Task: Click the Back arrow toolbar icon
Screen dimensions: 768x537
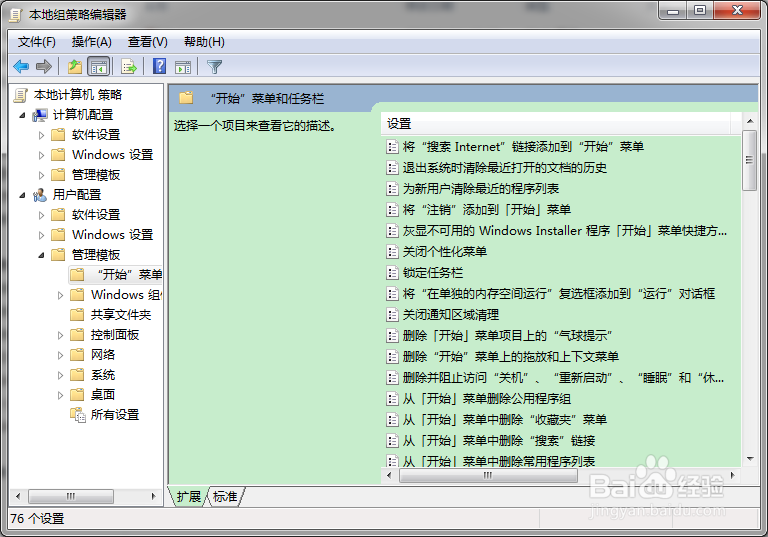Action: tap(21, 66)
